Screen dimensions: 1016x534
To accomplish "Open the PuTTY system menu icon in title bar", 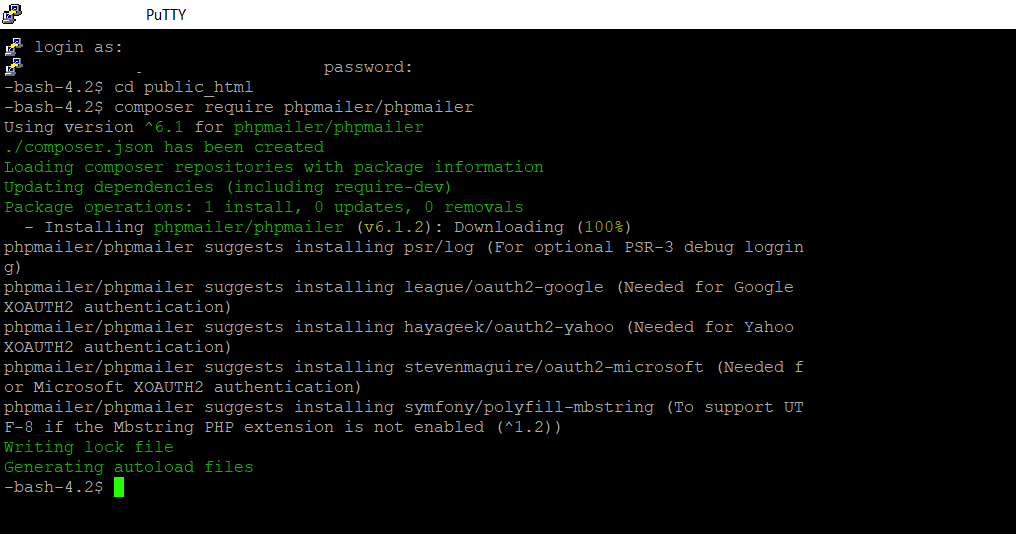I will 12,14.
